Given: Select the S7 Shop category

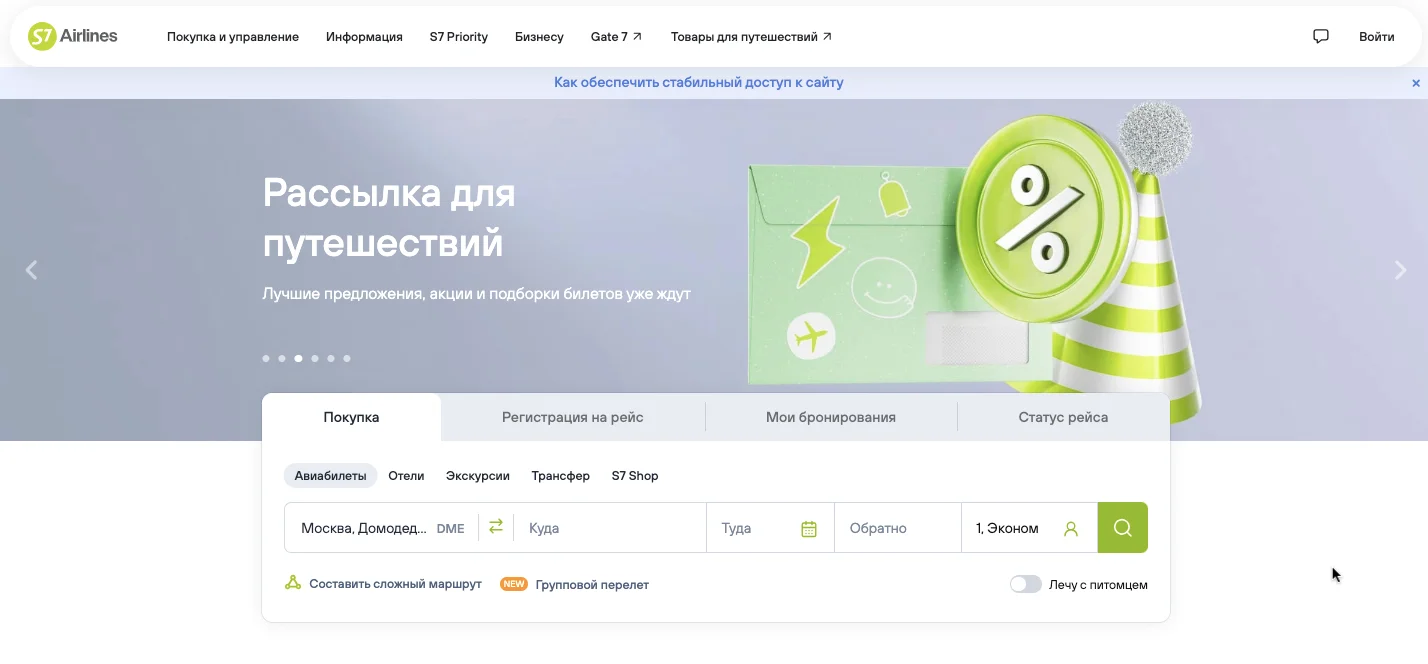Looking at the screenshot, I should 635,476.
